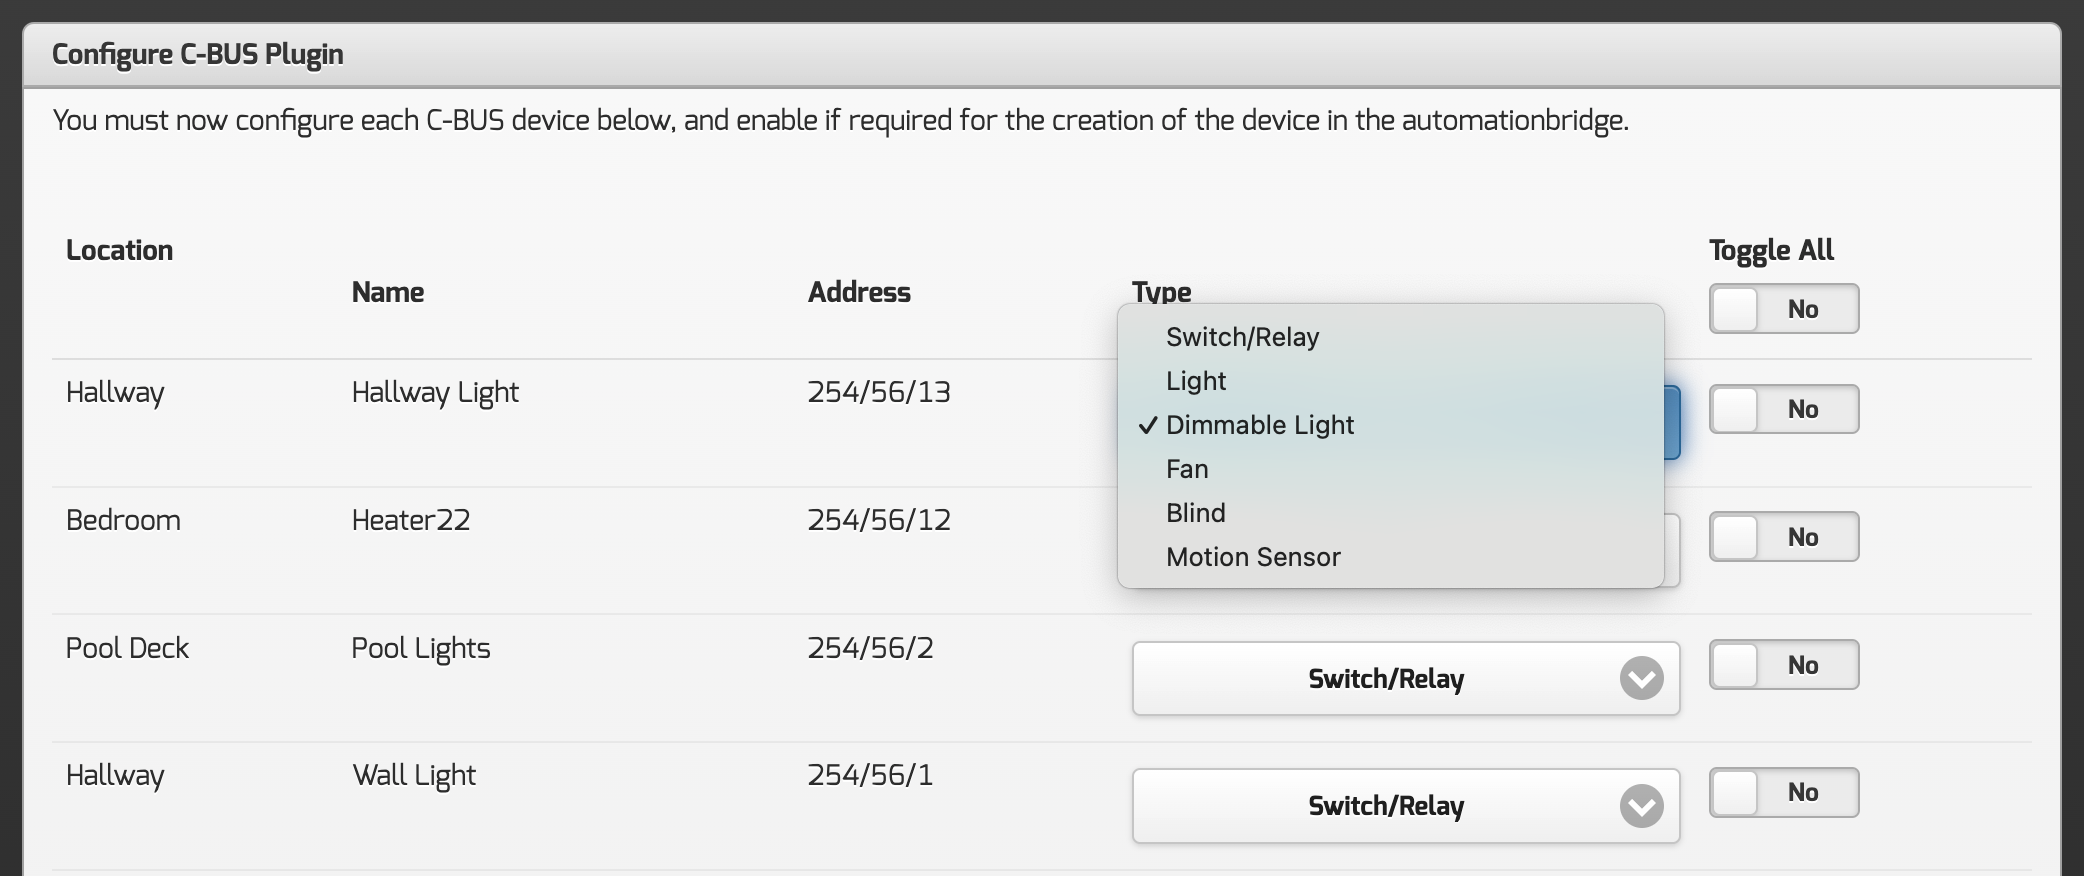Image resolution: width=2084 pixels, height=876 pixels.
Task: Click the Name column header
Action: tap(388, 292)
